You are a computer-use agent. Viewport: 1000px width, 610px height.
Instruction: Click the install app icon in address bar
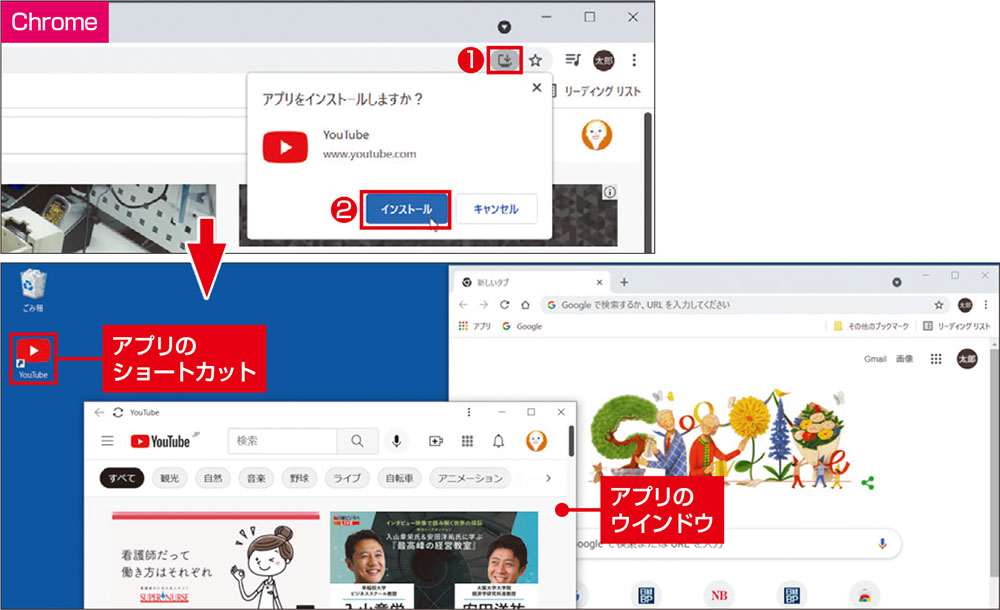coord(504,60)
